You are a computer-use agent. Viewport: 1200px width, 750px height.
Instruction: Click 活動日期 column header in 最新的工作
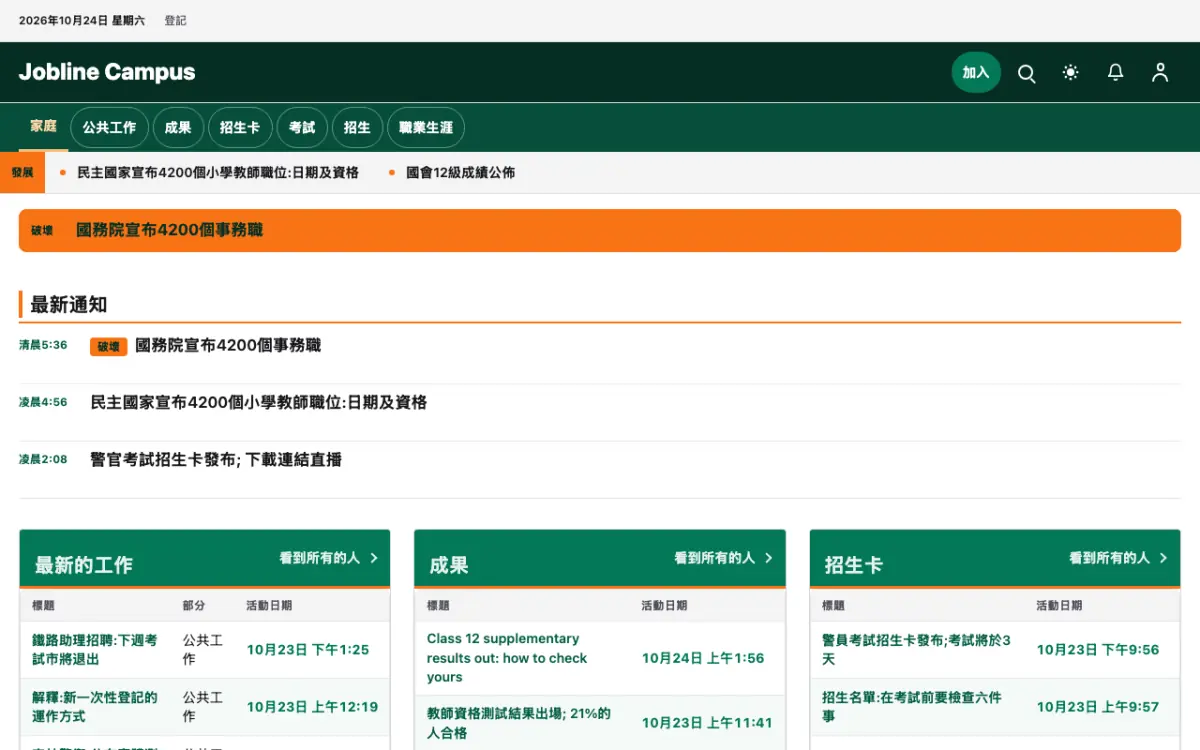click(x=270, y=606)
